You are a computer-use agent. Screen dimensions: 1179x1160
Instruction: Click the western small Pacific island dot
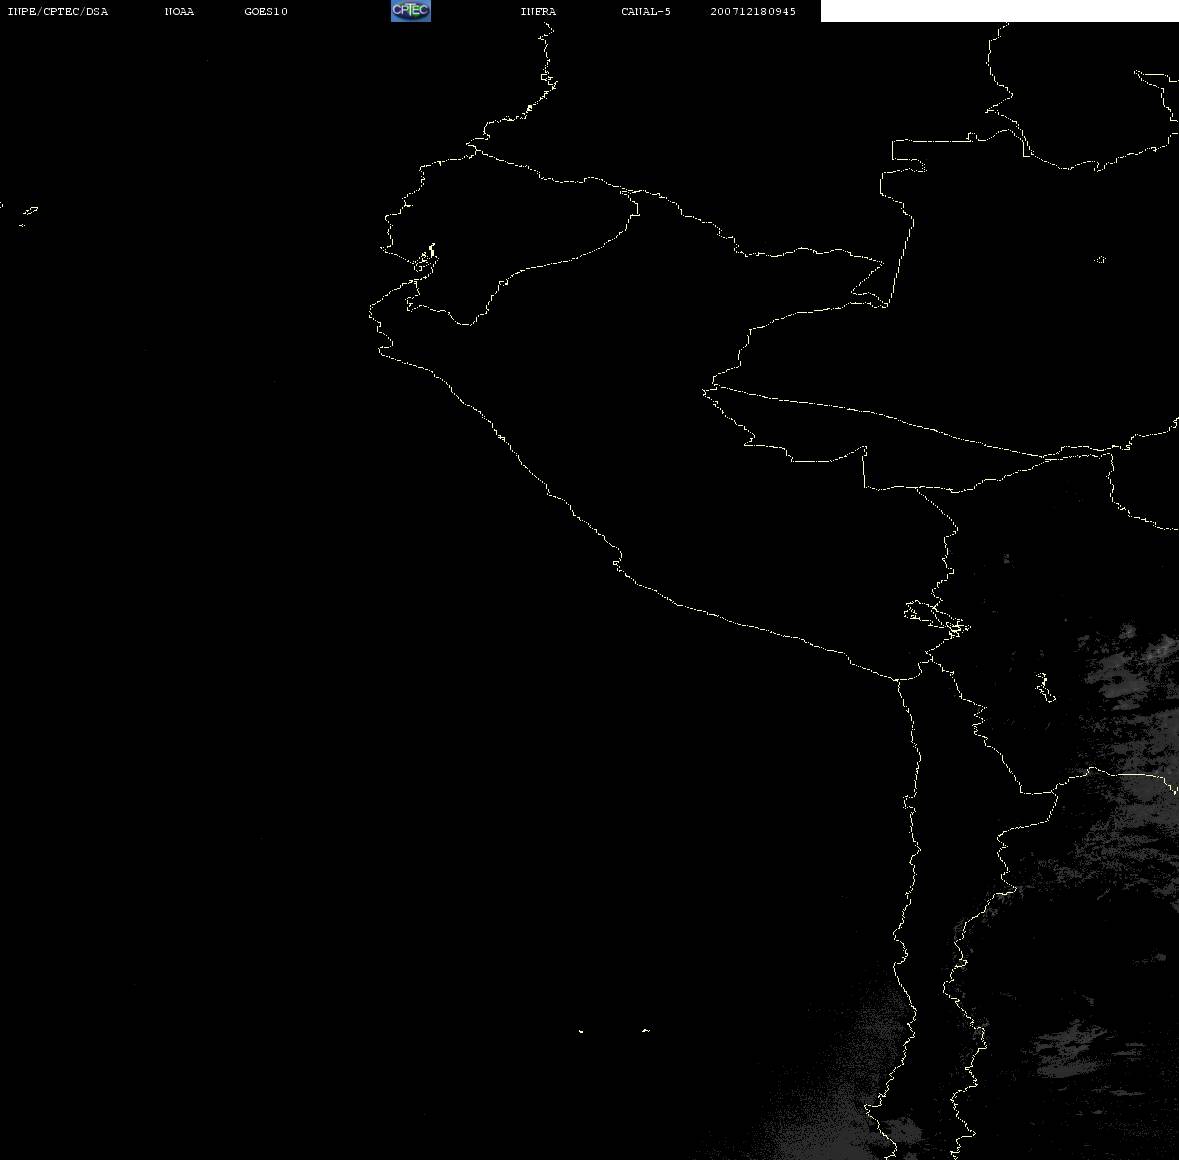[x=581, y=1031]
